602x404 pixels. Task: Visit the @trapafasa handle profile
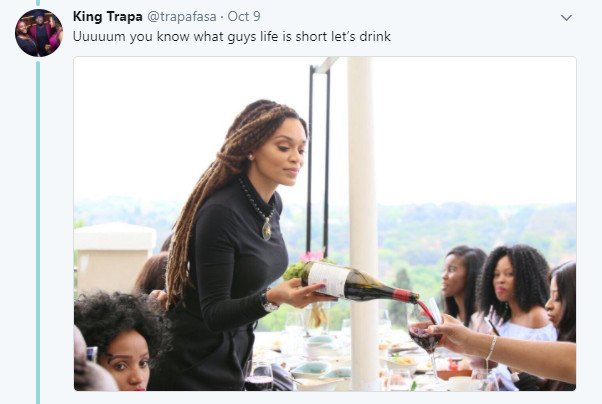(x=182, y=17)
